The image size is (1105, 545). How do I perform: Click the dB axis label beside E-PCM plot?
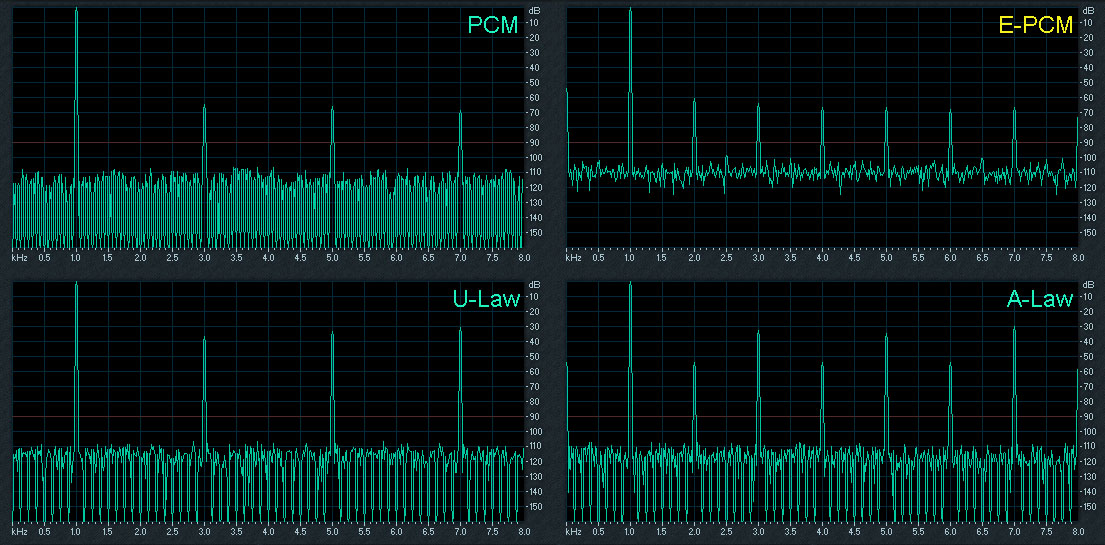(1089, 10)
